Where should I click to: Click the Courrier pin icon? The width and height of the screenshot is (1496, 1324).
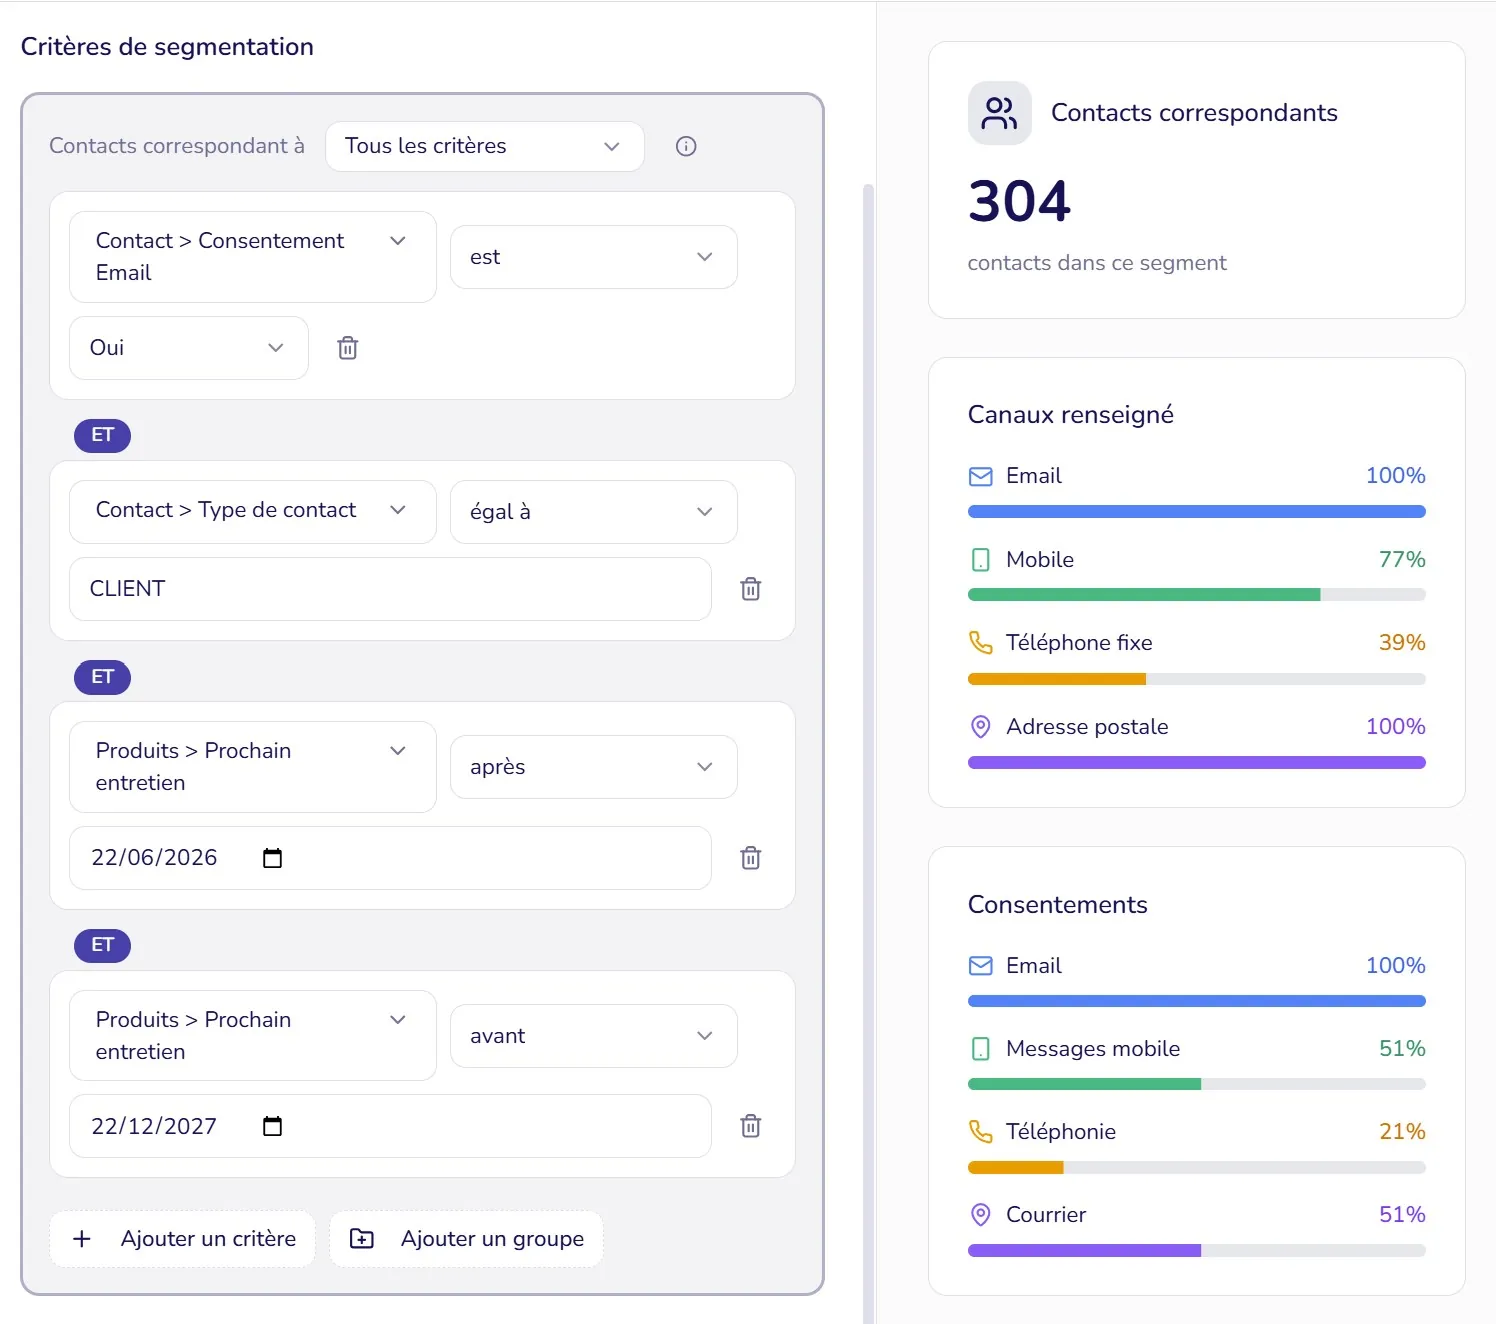[981, 1215]
